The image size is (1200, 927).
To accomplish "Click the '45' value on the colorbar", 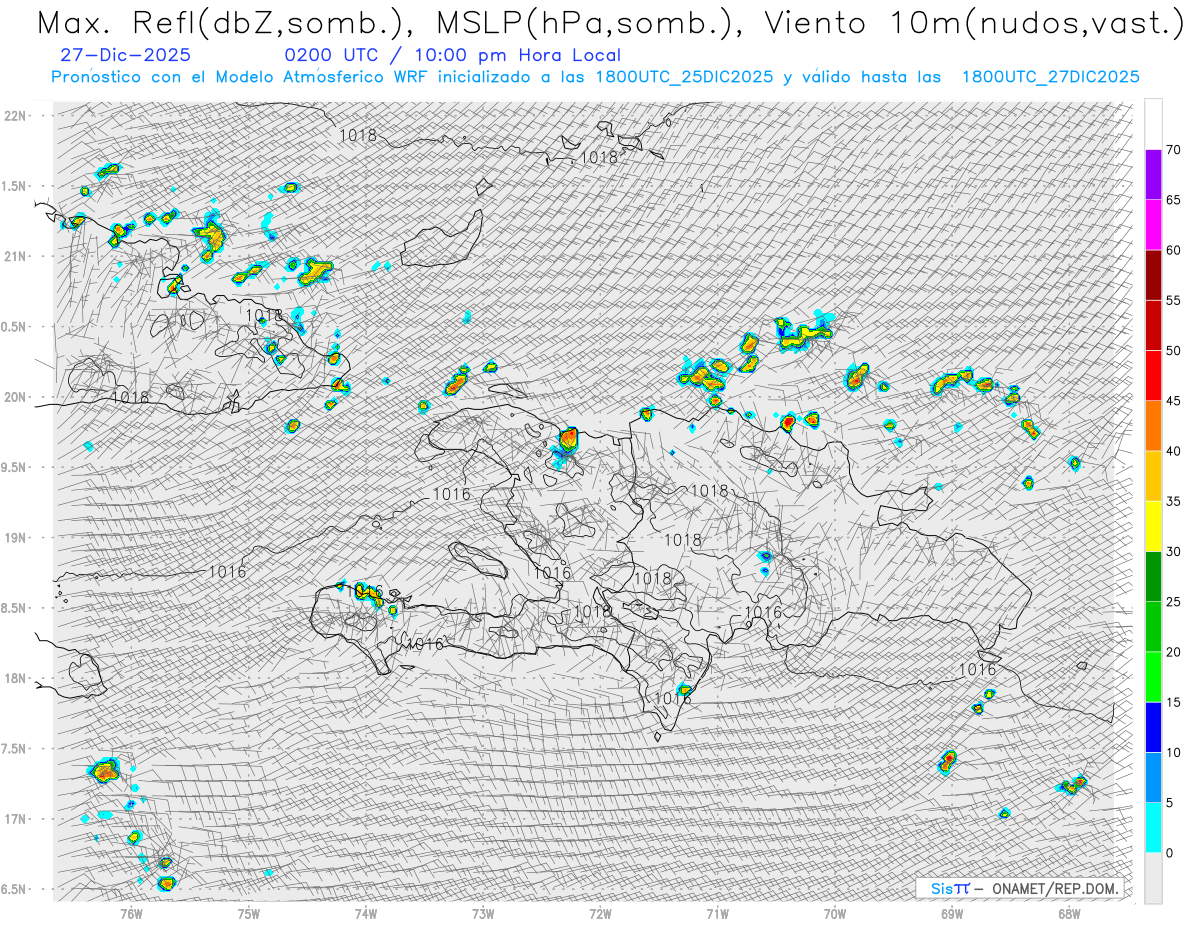I will click(x=1173, y=401).
